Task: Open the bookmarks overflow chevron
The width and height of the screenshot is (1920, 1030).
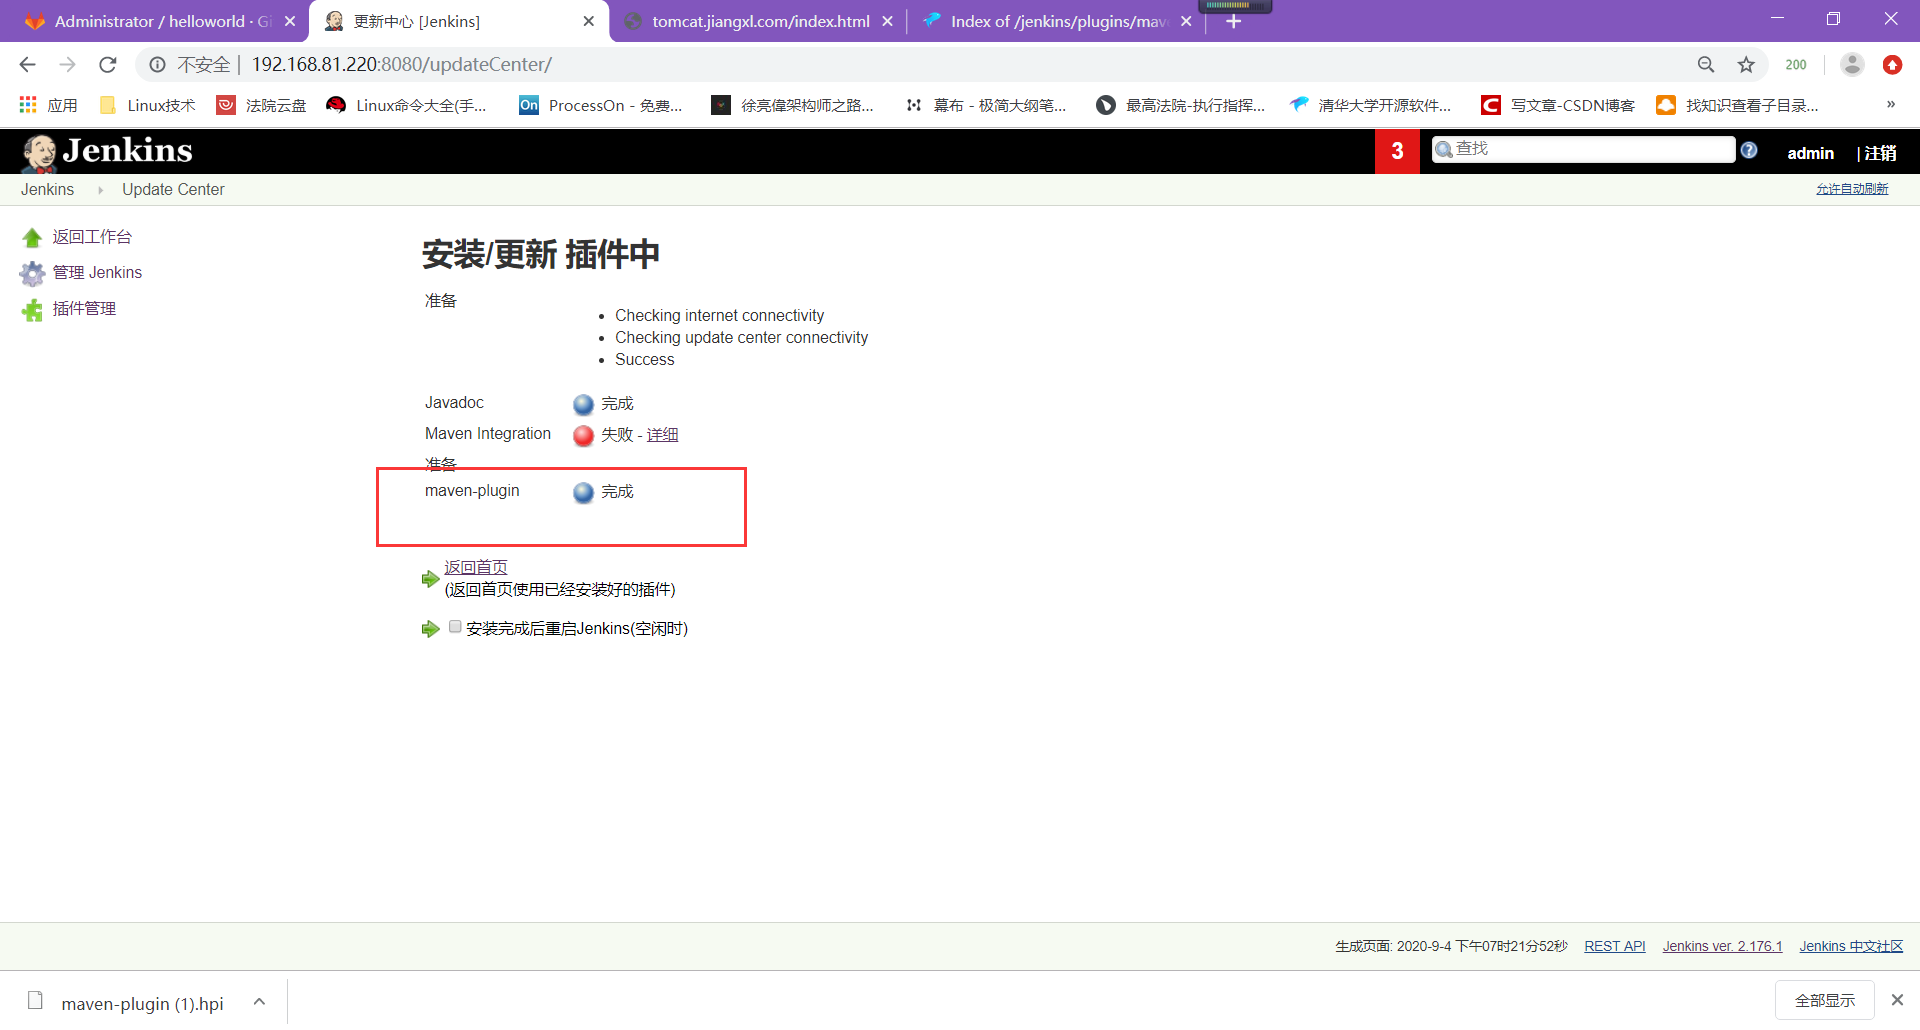Action: pos(1890,104)
